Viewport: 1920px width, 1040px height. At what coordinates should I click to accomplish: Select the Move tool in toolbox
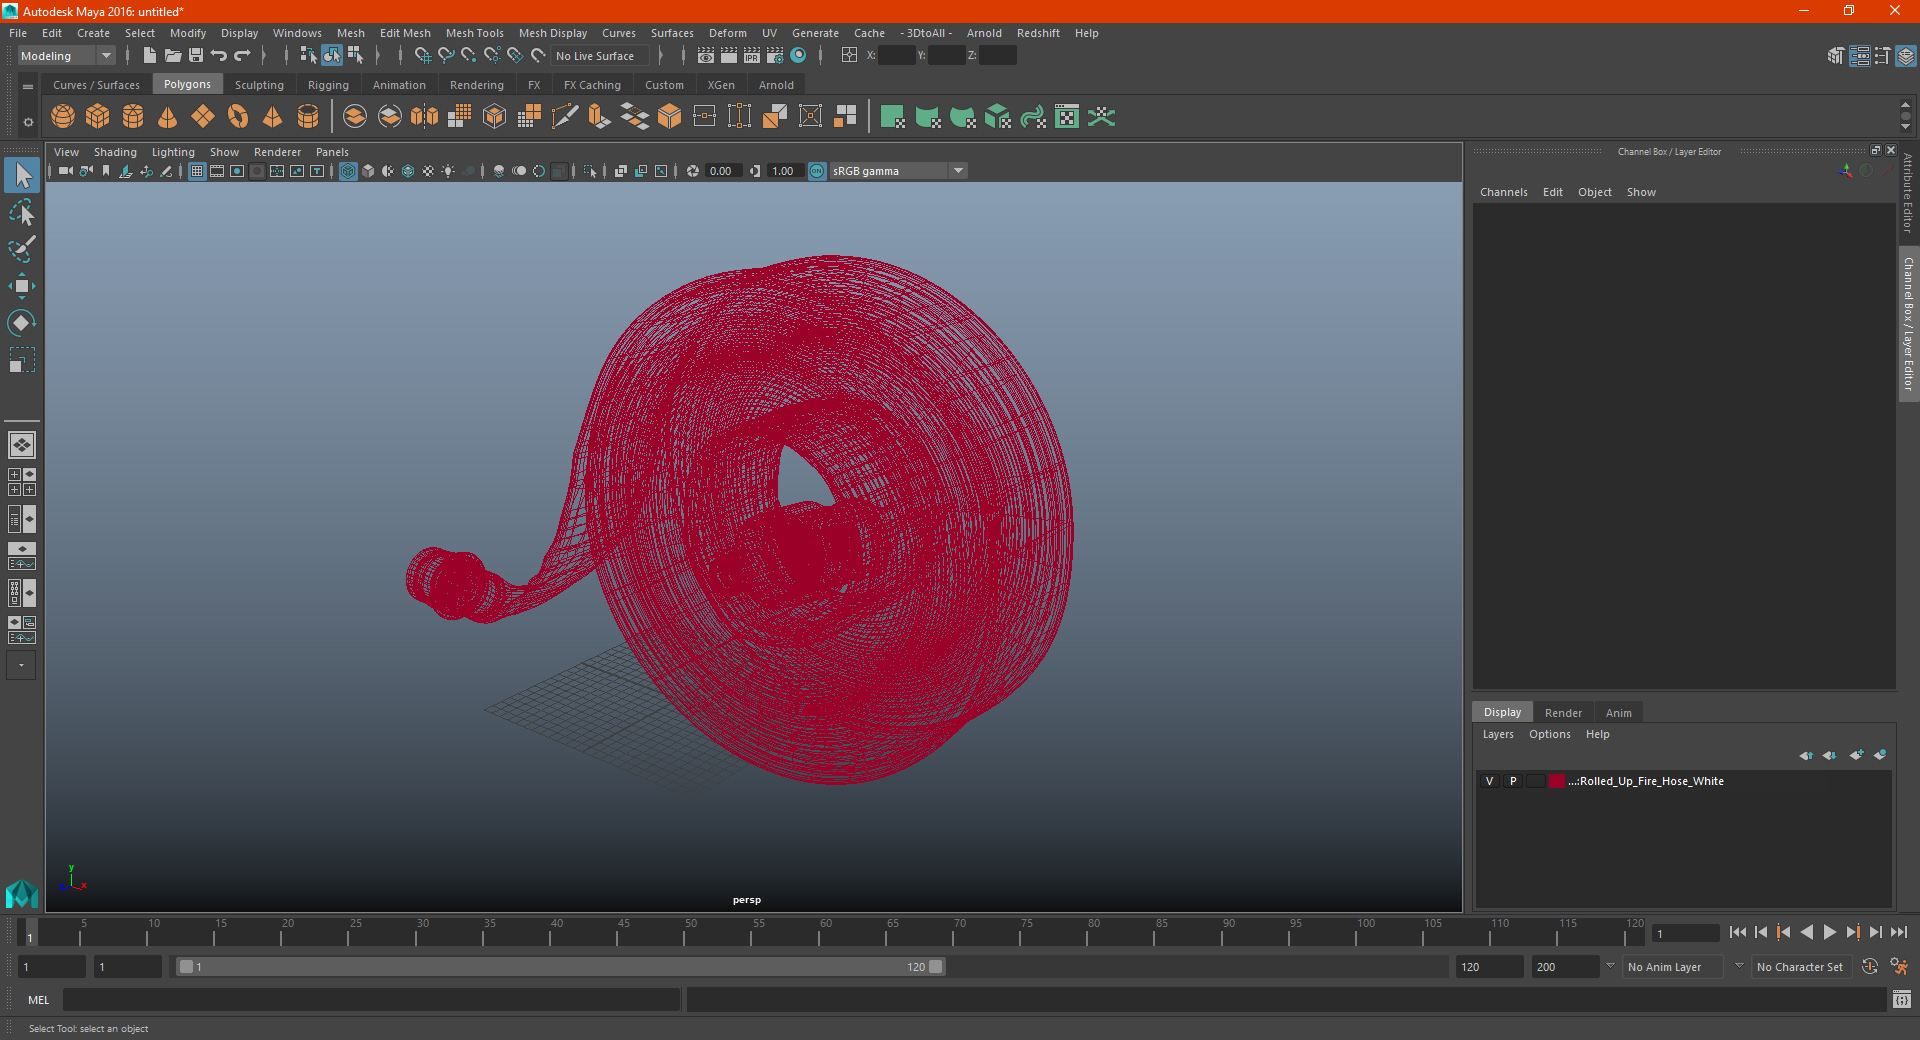click(22, 286)
